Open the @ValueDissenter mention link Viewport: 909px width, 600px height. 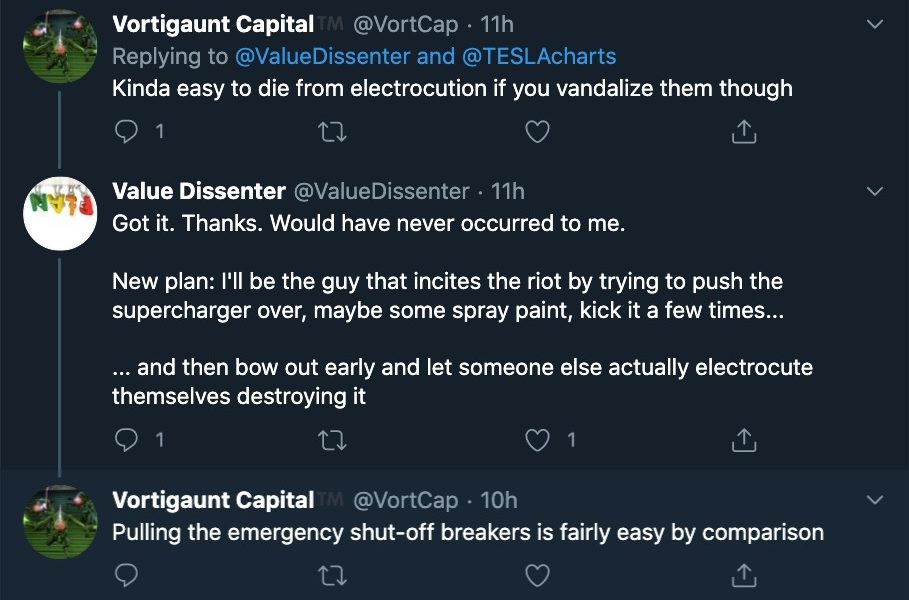click(322, 56)
